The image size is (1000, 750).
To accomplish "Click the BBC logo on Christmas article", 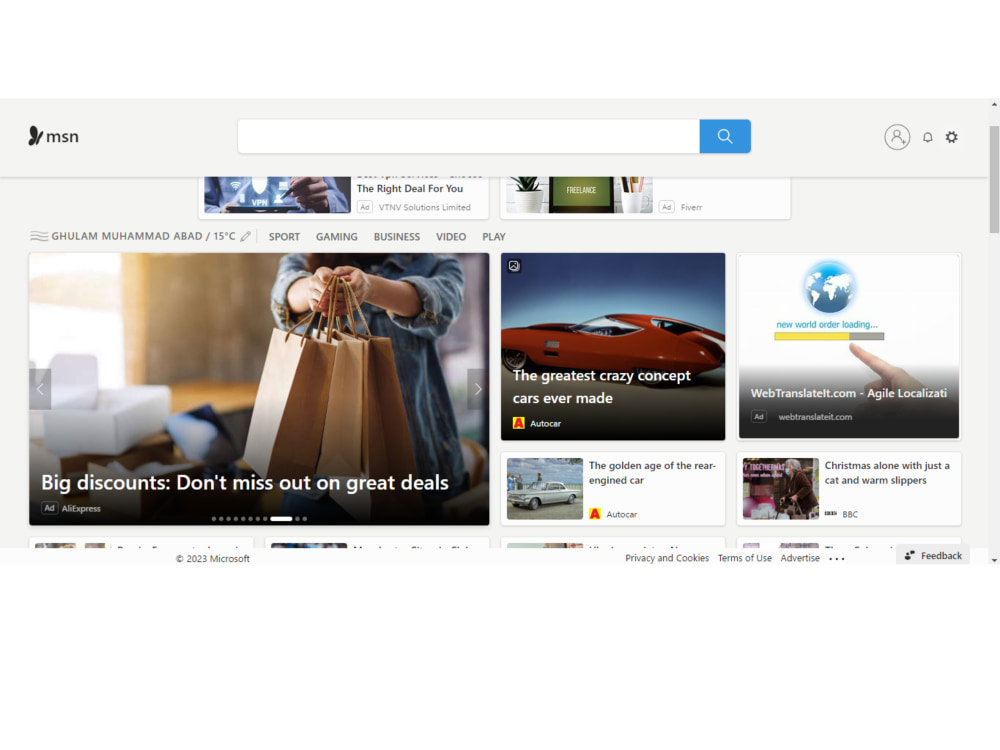I will pyautogui.click(x=830, y=513).
